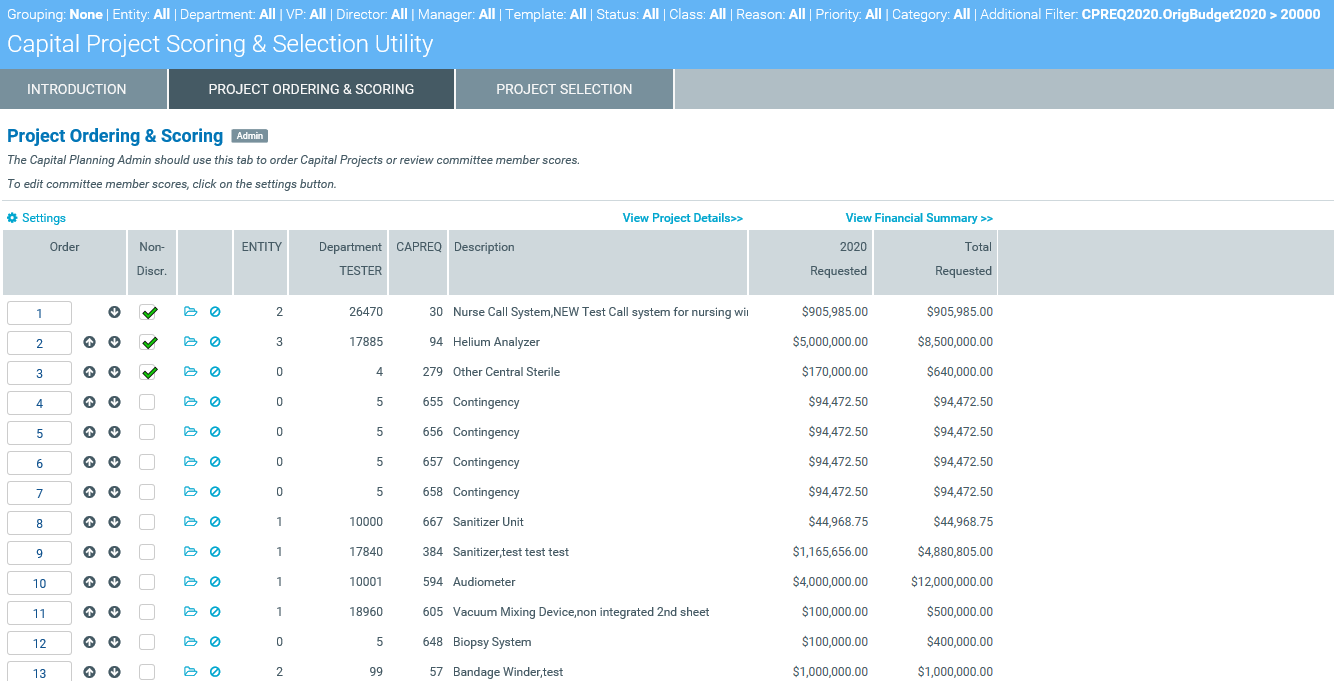Move Nurse Call System row down
The width and height of the screenshot is (1334, 681).
coord(114,312)
